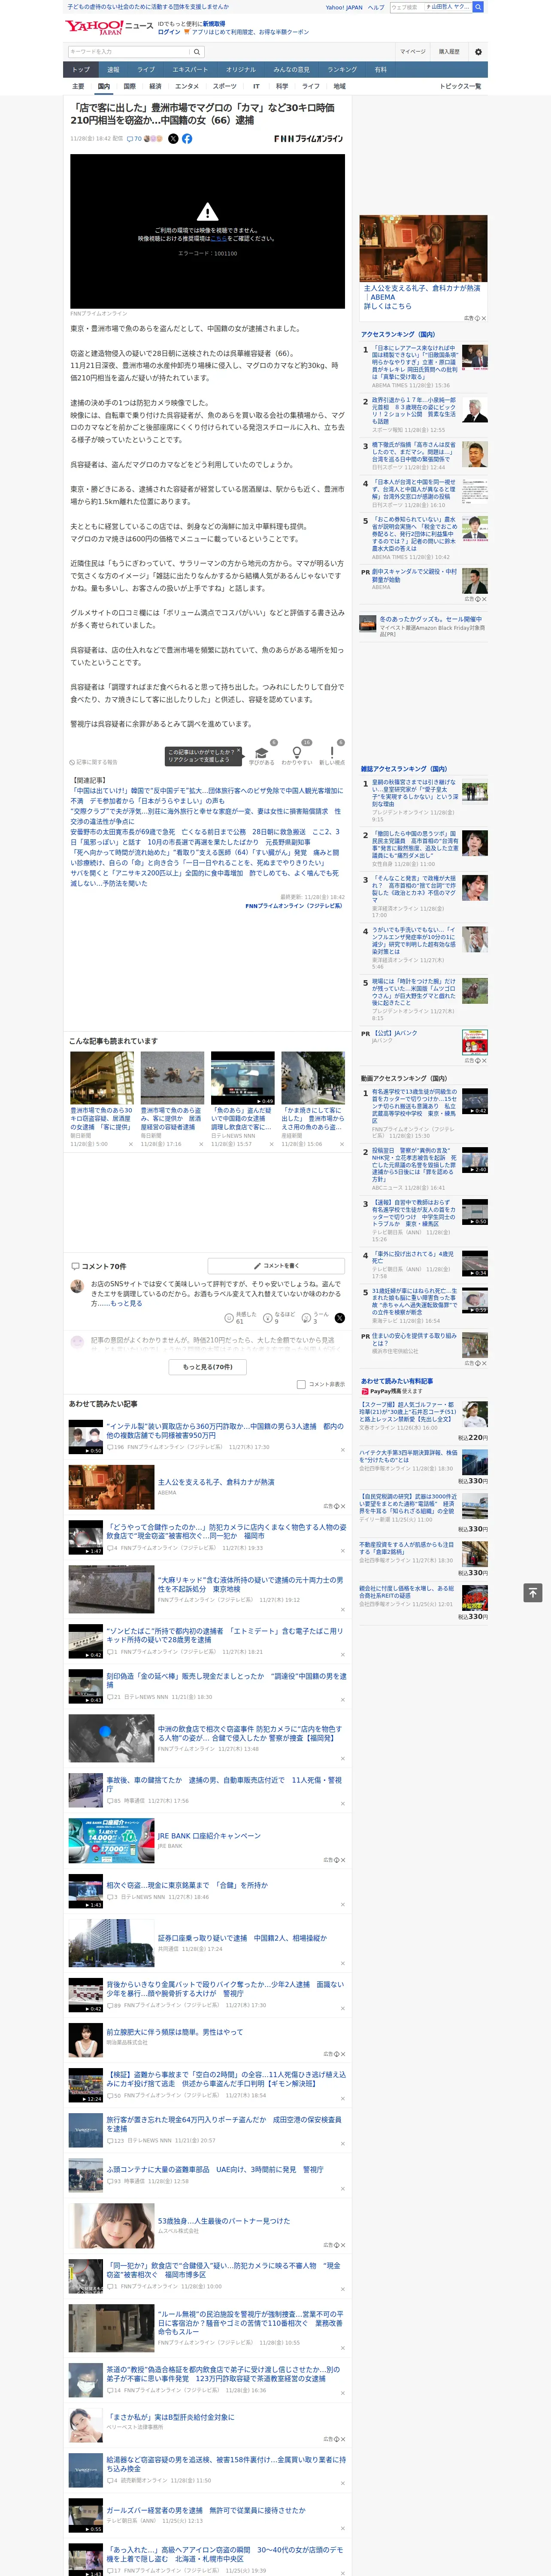This screenshot has height=2576, width=551.
Task: Click the top-bar web search button
Action: click(478, 7)
